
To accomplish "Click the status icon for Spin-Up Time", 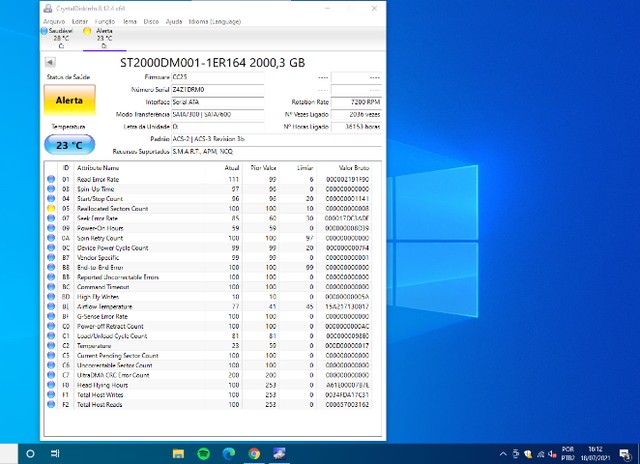I will [x=51, y=189].
